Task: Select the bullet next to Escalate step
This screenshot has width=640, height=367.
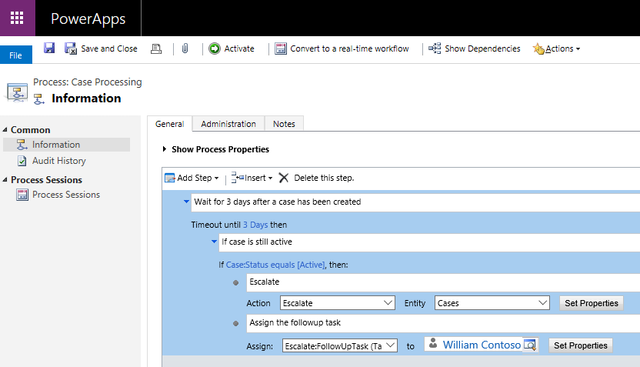Action: [x=236, y=282]
